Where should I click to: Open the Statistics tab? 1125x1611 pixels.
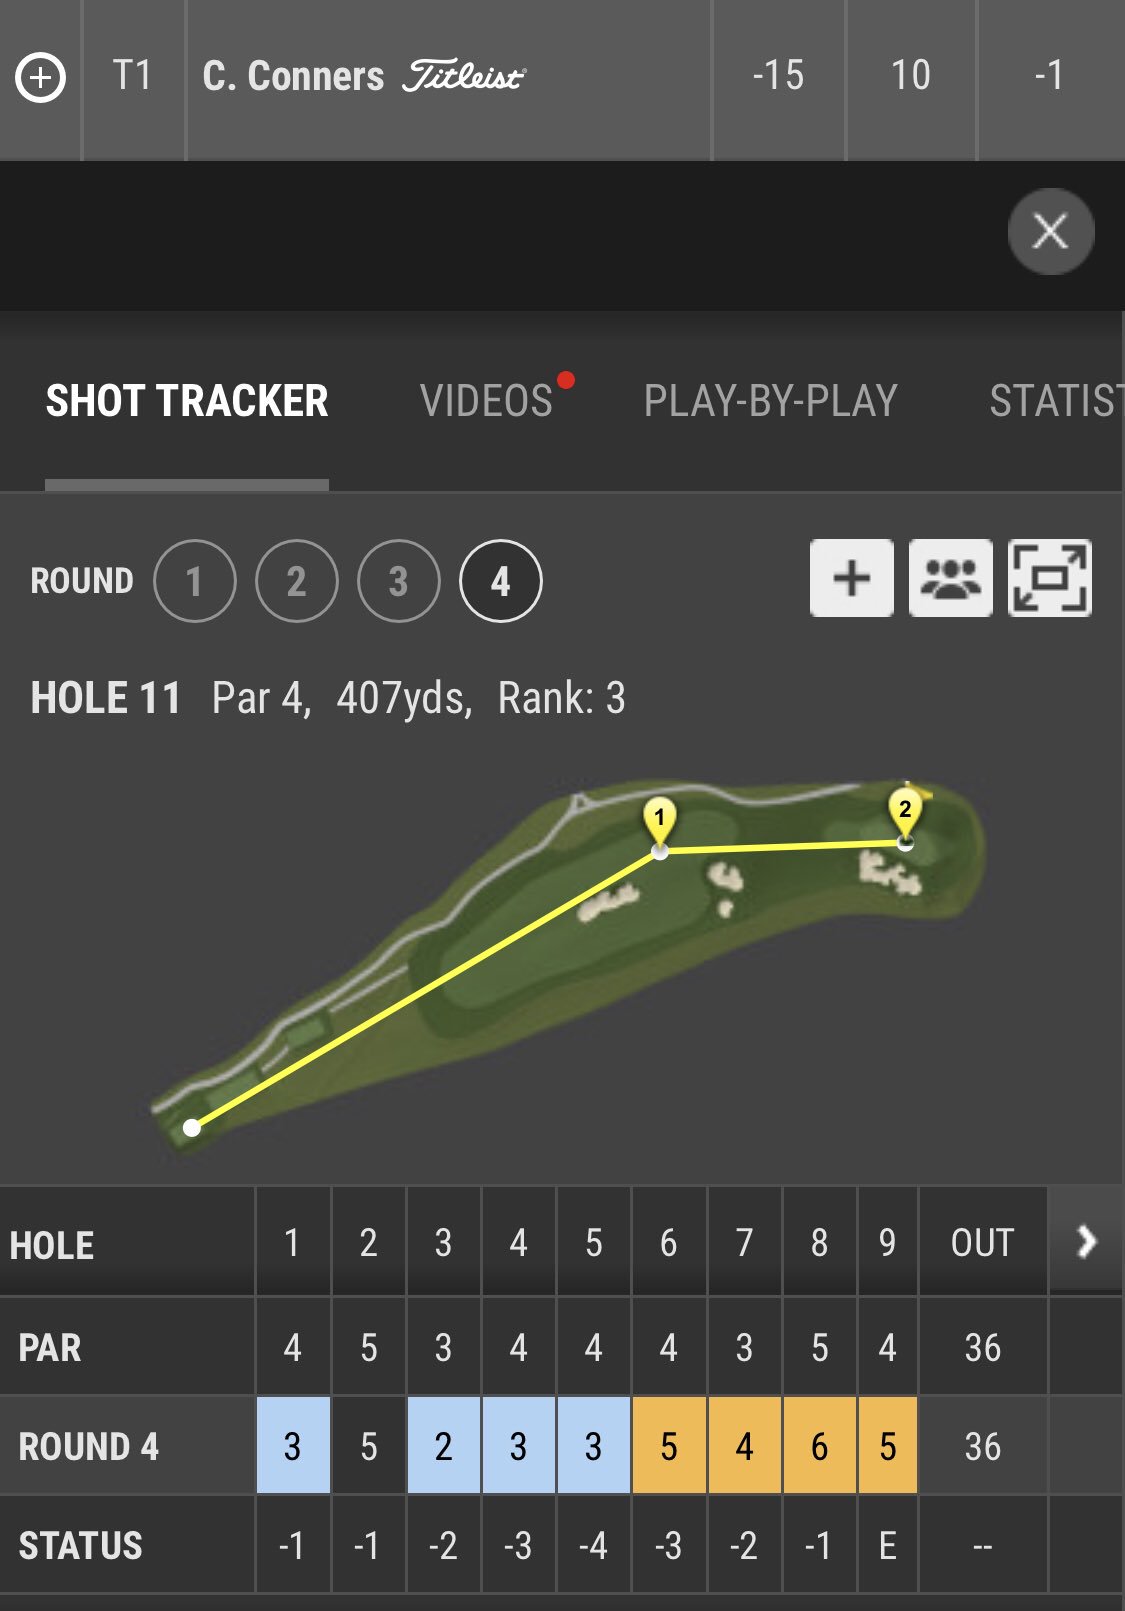1056,401
